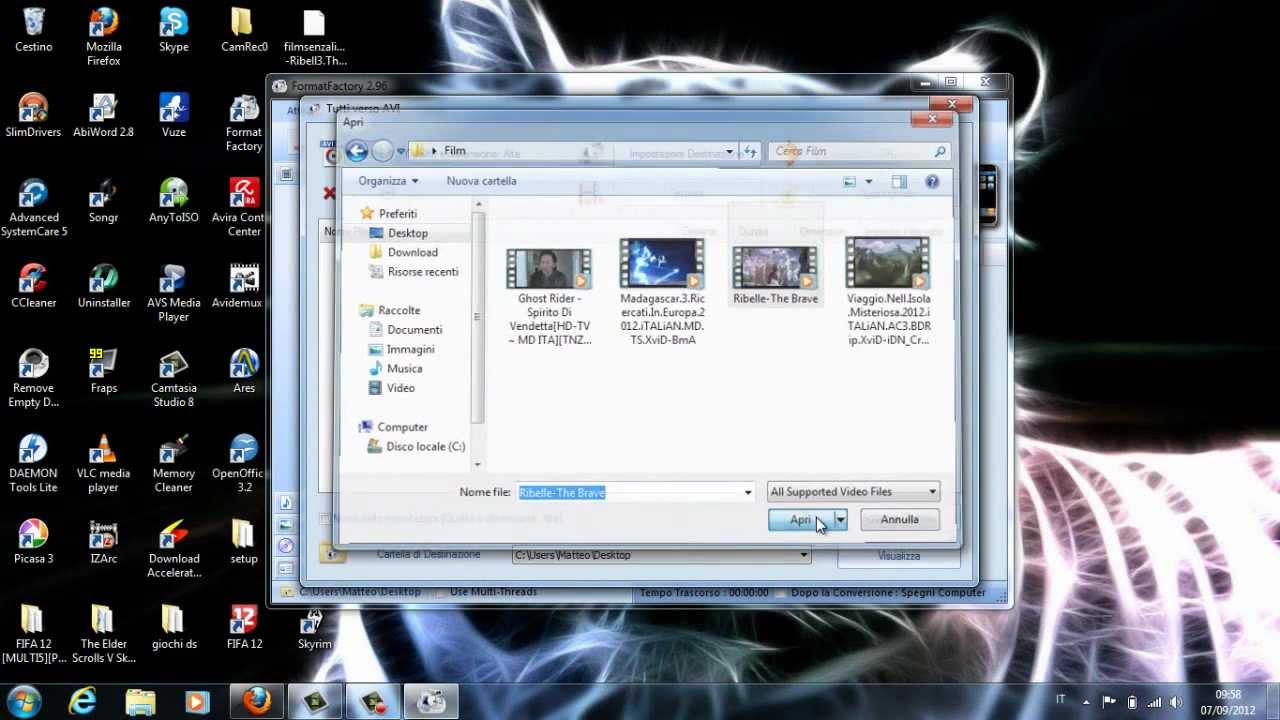Image resolution: width=1280 pixels, height=720 pixels.
Task: Click the Songr desktop icon
Action: [x=103, y=201]
